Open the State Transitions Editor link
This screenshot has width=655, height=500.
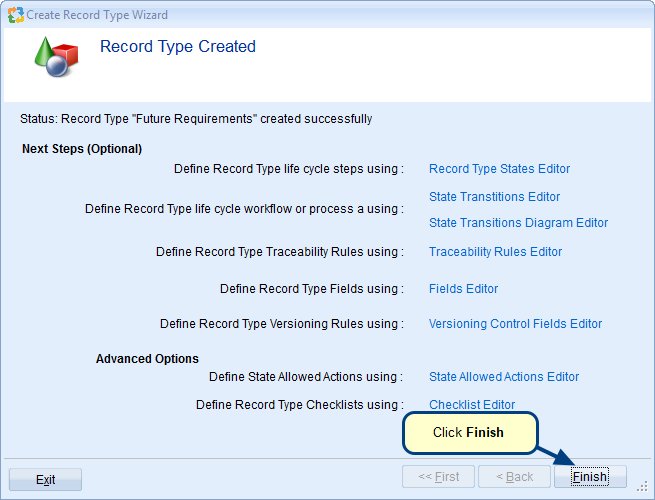(x=494, y=197)
